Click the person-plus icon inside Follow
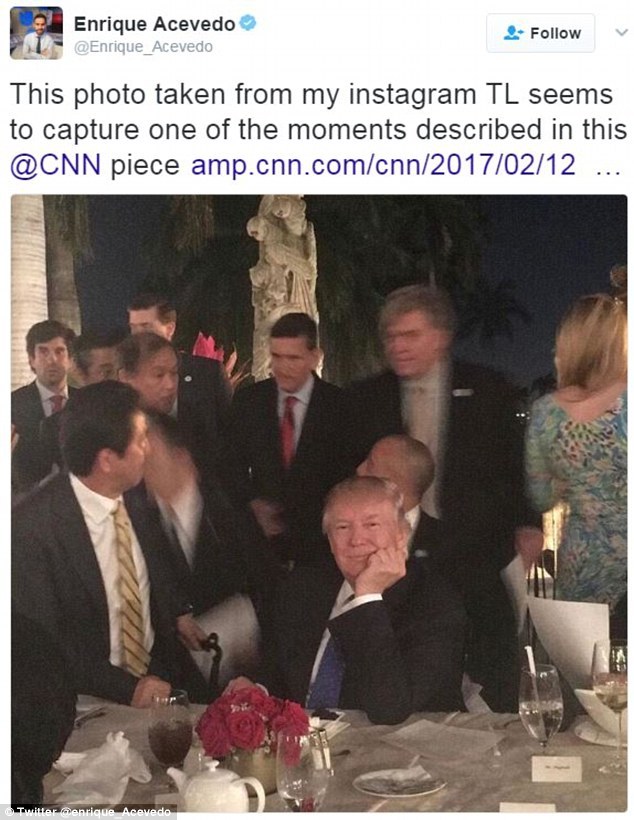Image resolution: width=634 pixels, height=820 pixels. point(513,33)
